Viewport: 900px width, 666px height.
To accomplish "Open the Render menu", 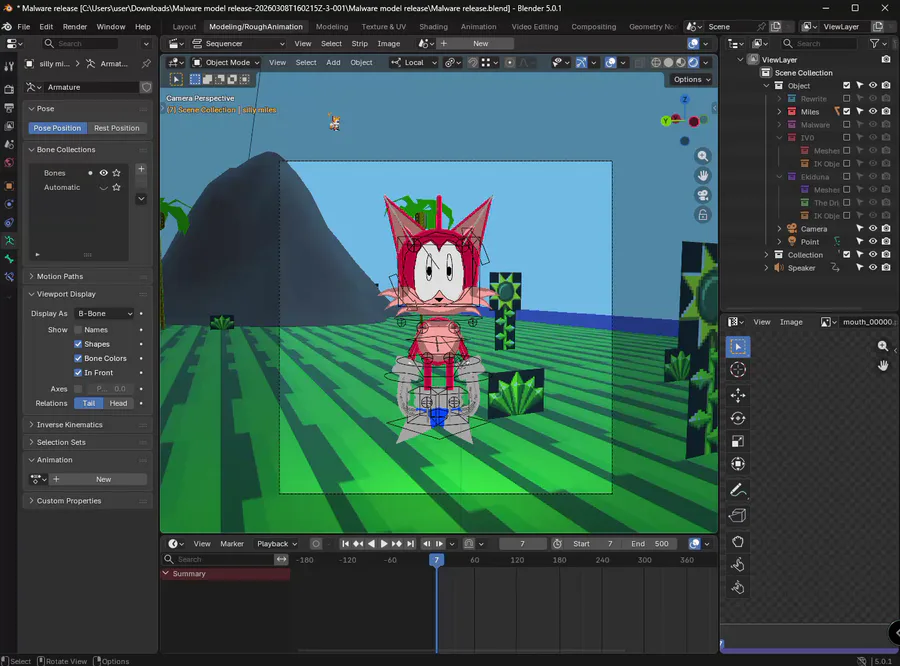I will [75, 26].
